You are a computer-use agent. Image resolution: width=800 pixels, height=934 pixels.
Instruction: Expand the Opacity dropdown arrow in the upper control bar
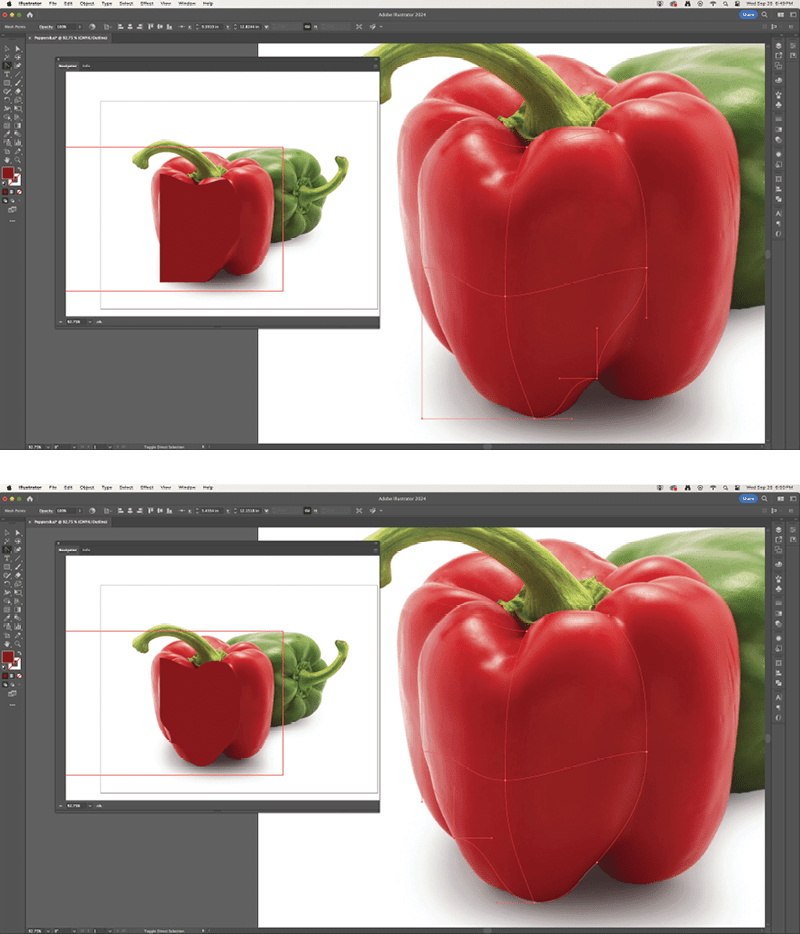coord(80,27)
